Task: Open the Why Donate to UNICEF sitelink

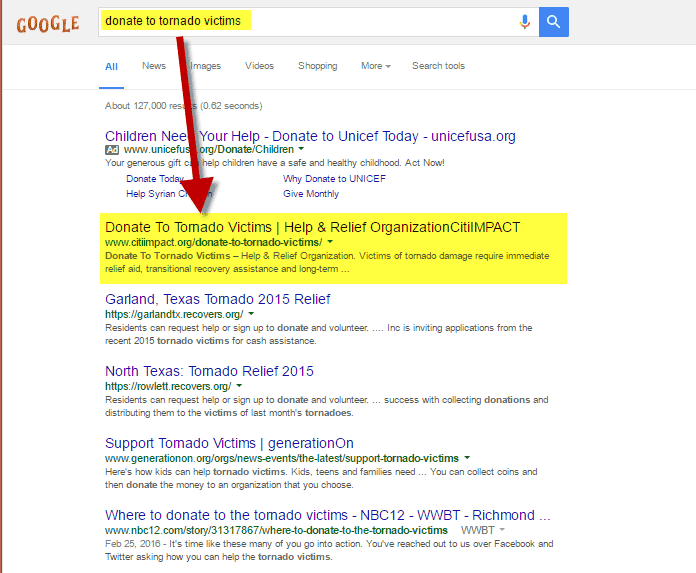Action: [x=334, y=178]
